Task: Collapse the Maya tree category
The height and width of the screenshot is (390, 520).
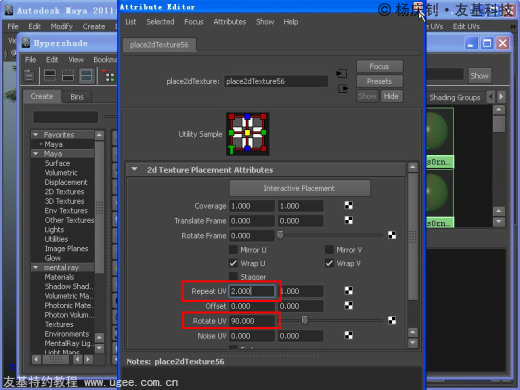Action: click(x=36, y=154)
